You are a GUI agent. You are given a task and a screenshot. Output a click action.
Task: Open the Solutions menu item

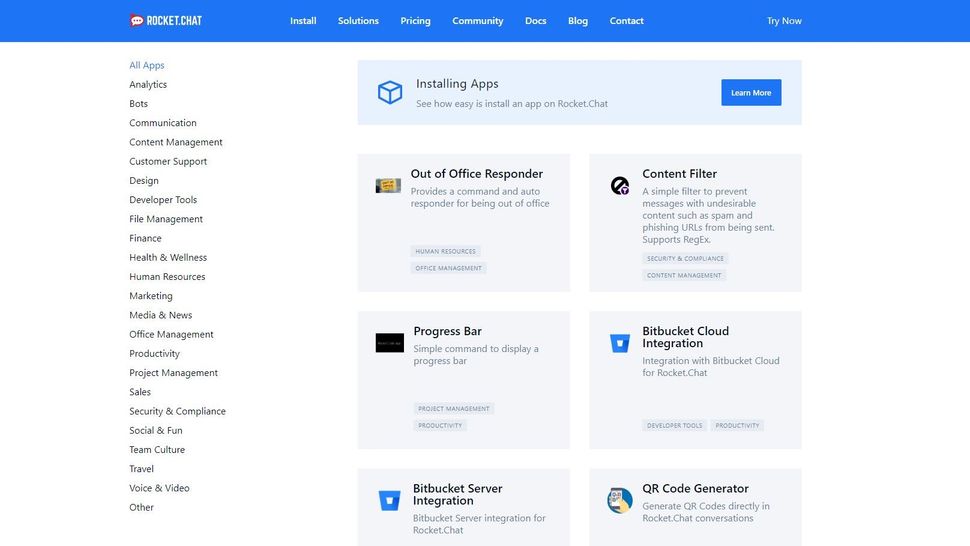358,20
